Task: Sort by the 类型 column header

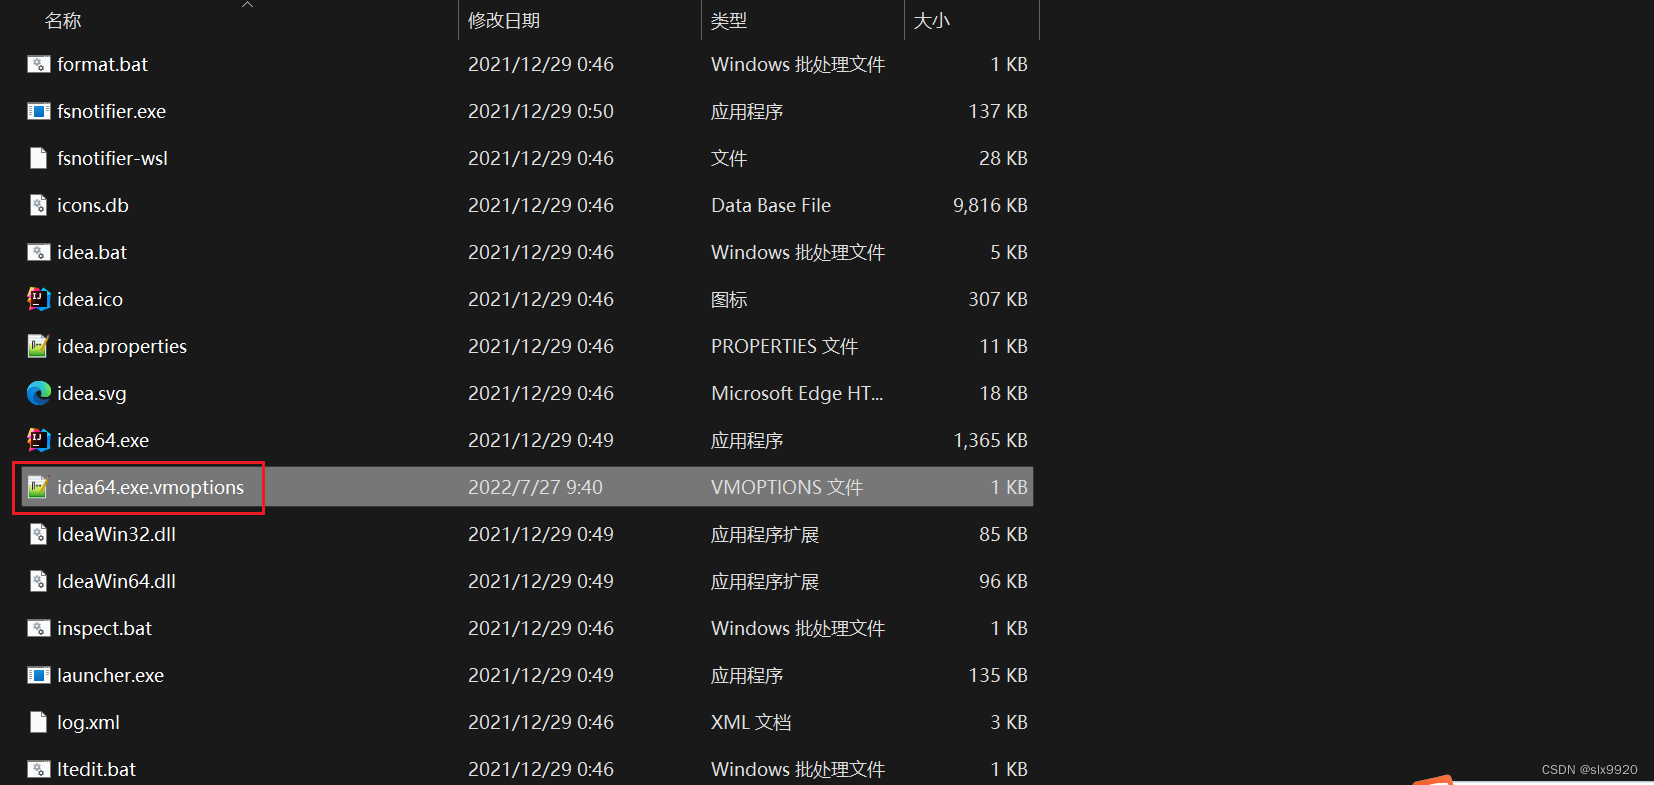Action: point(729,21)
